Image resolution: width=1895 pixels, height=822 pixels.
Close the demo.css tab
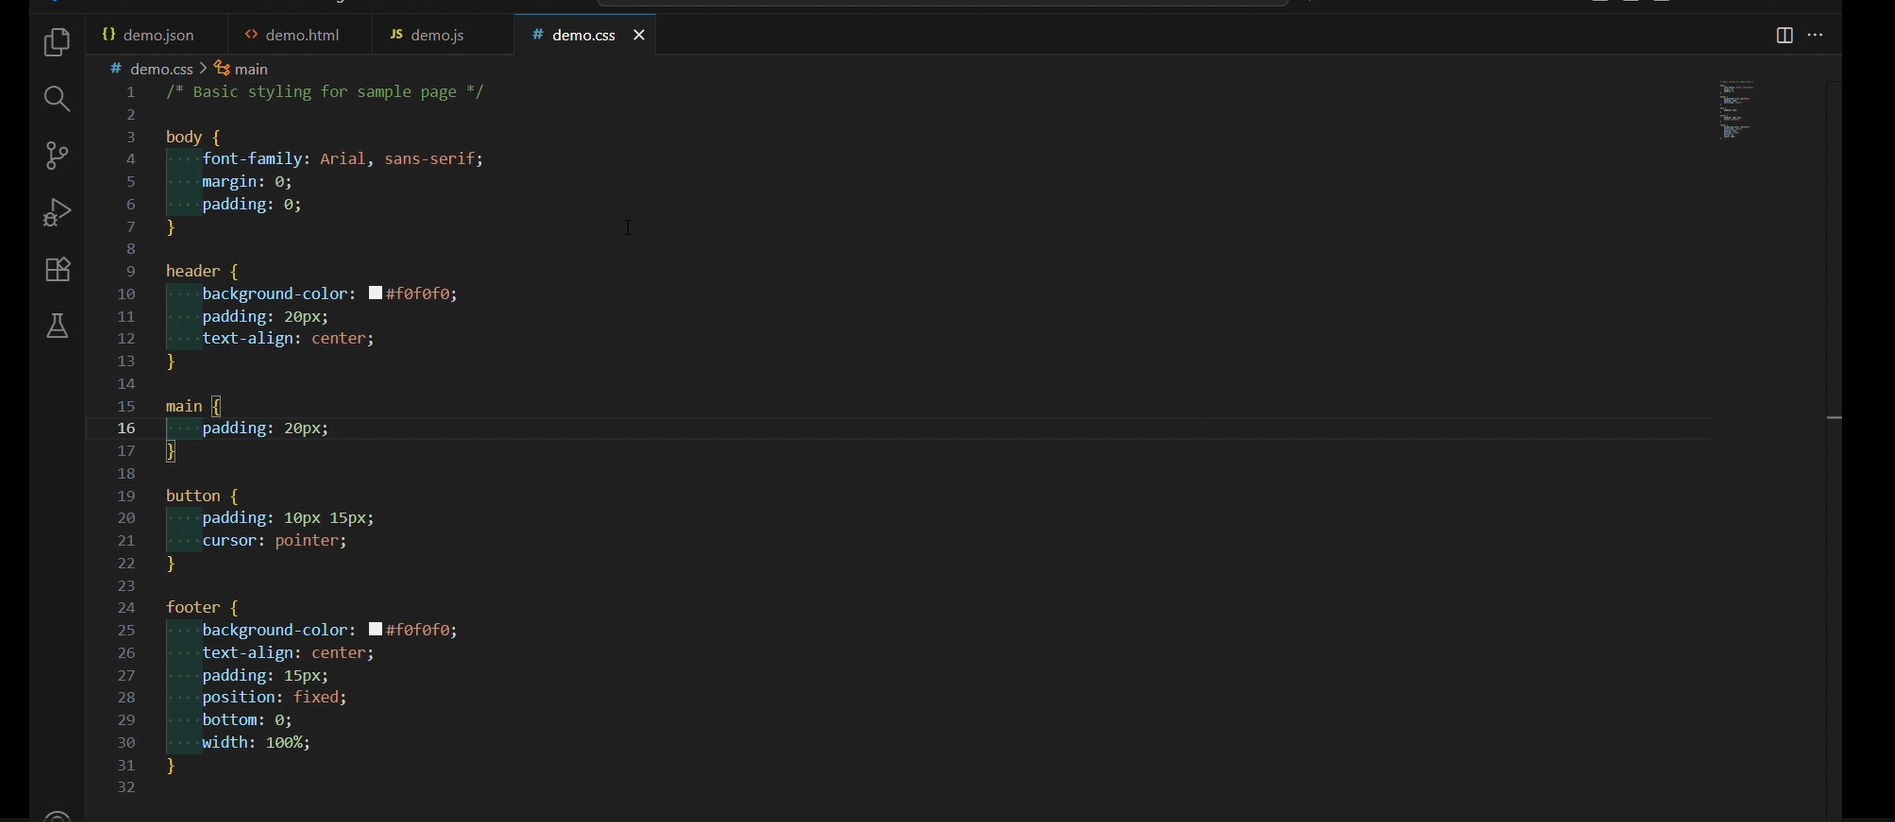click(640, 35)
